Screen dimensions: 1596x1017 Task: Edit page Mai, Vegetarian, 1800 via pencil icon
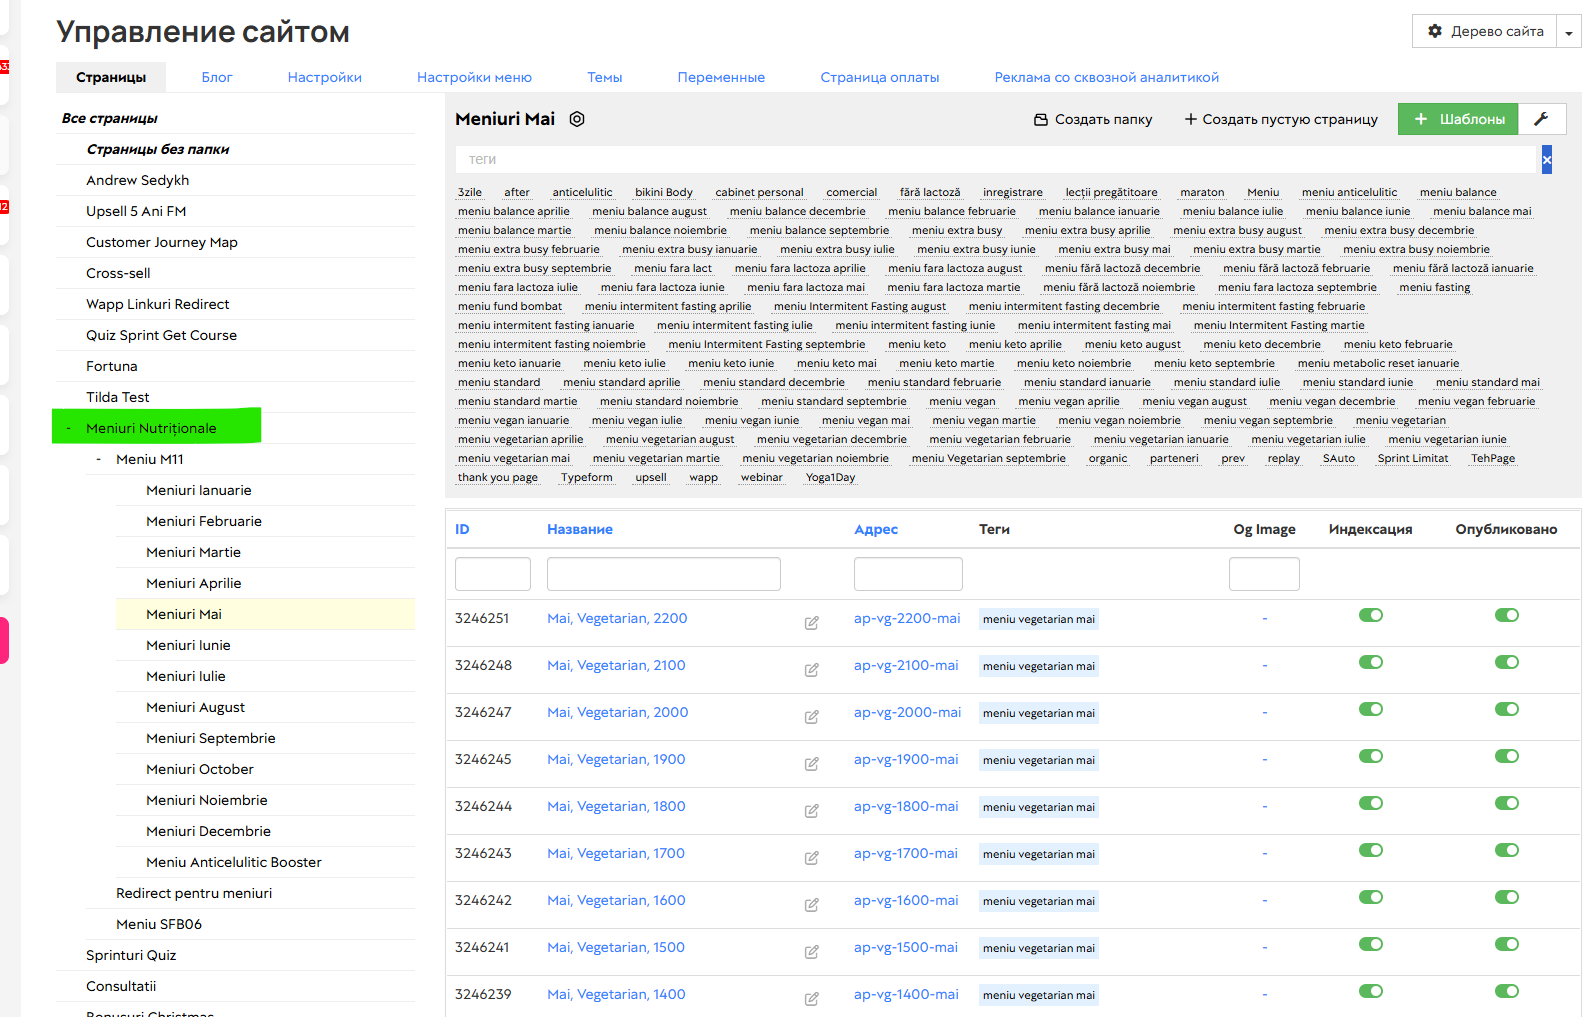pos(812,810)
